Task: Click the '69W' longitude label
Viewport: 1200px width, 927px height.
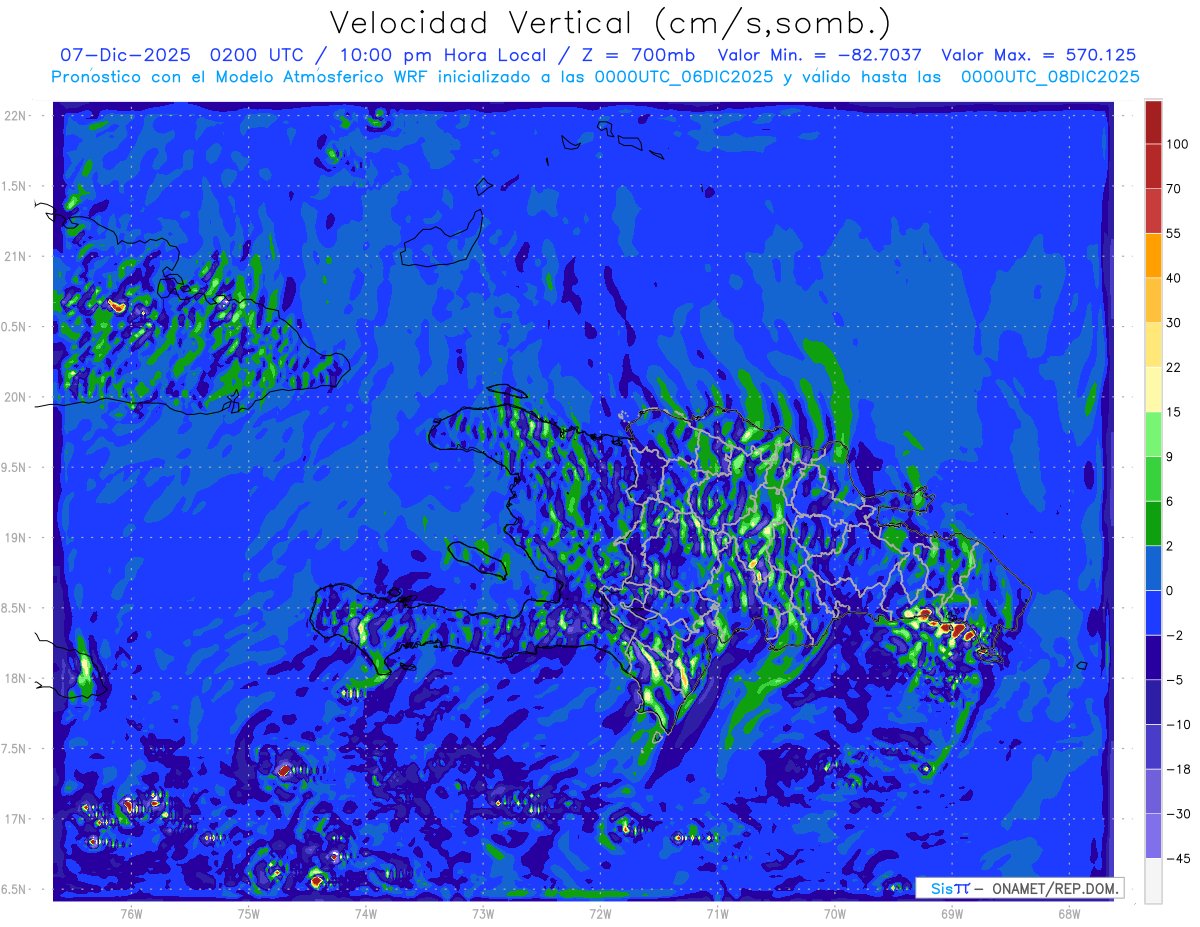Action: [952, 913]
